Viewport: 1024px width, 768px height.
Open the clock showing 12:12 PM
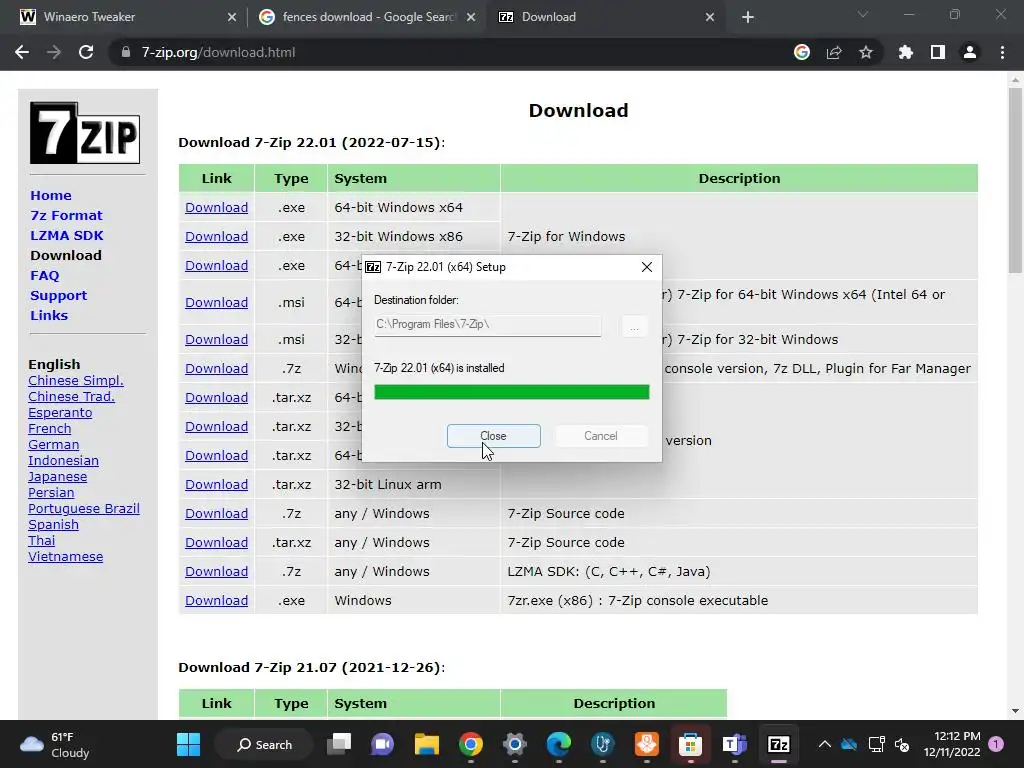click(952, 744)
